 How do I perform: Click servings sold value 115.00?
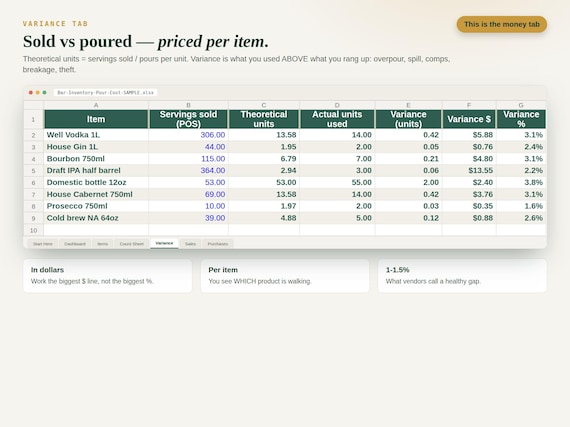coord(188,159)
